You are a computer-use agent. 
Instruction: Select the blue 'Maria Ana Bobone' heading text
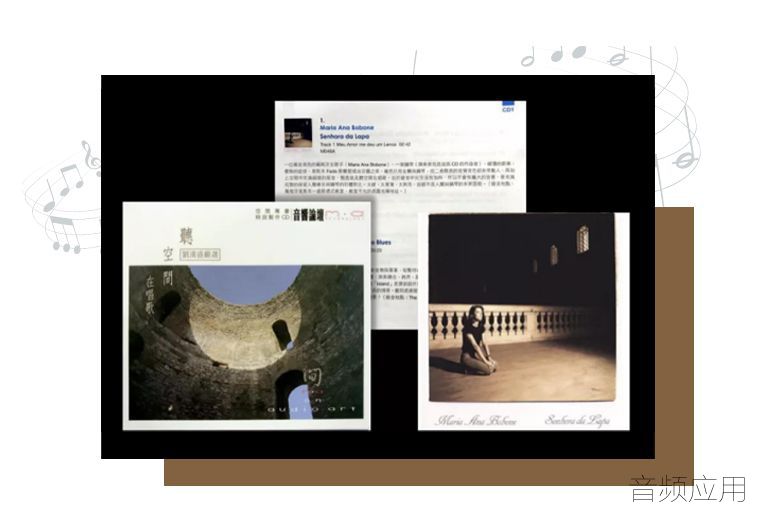(347, 128)
